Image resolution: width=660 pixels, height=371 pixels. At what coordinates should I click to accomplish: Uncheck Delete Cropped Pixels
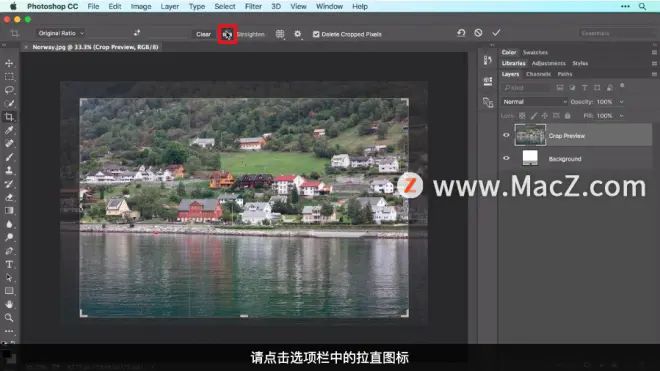(316, 34)
